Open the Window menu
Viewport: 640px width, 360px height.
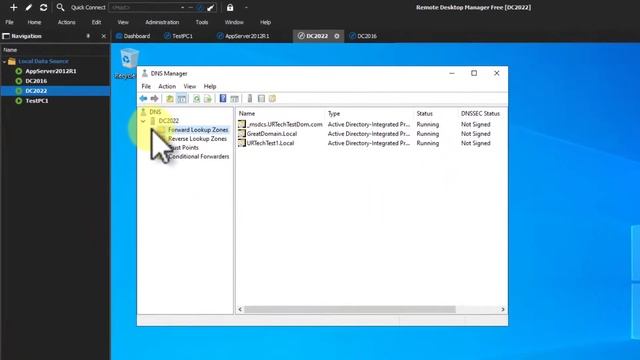(234, 22)
